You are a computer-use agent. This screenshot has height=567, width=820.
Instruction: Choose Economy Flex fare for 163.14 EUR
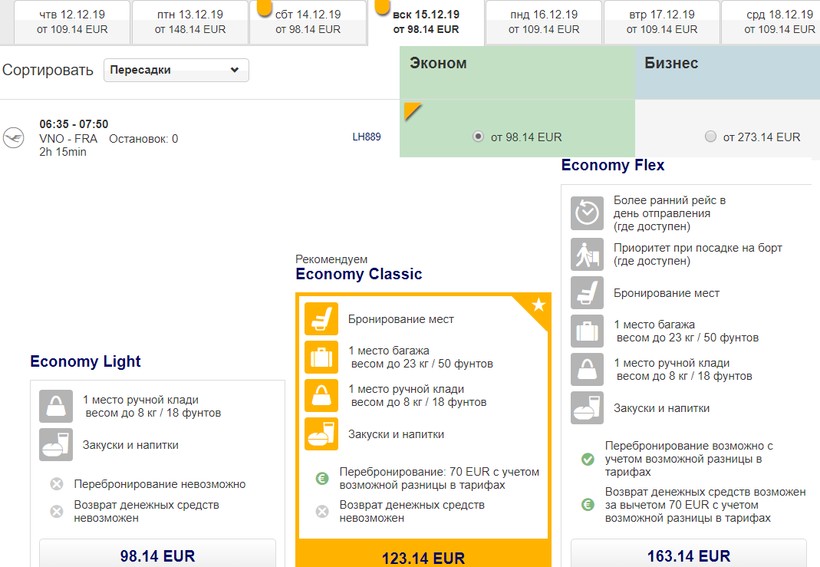(x=688, y=555)
